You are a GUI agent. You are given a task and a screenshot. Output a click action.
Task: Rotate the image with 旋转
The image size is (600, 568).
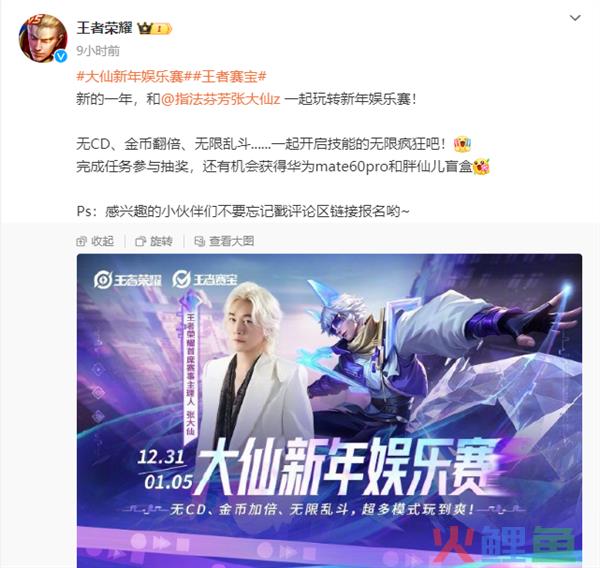tap(154, 241)
